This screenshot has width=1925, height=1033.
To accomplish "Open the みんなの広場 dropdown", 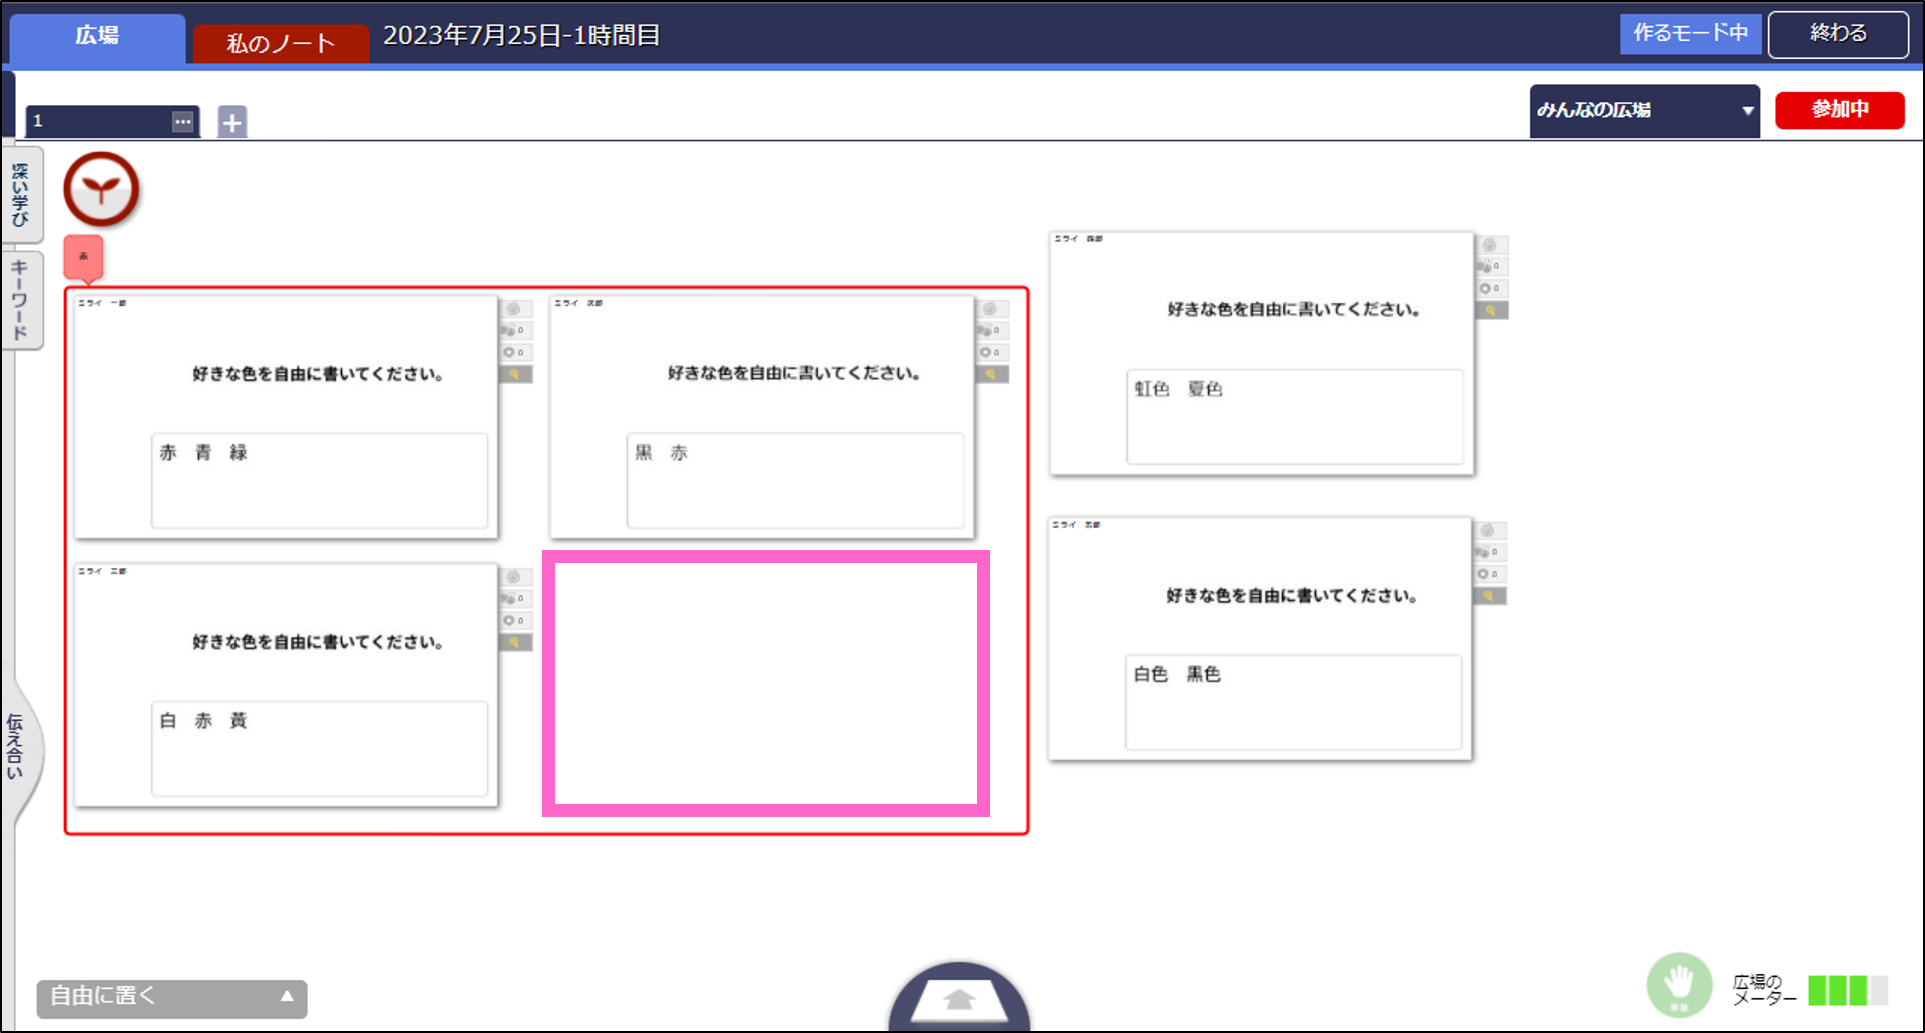I will coord(1644,110).
